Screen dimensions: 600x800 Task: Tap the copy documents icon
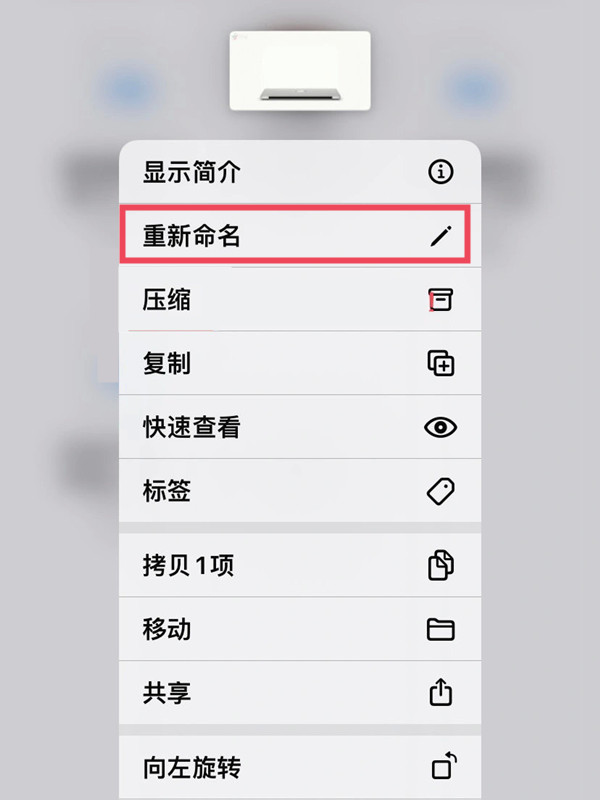pyautogui.click(x=440, y=565)
